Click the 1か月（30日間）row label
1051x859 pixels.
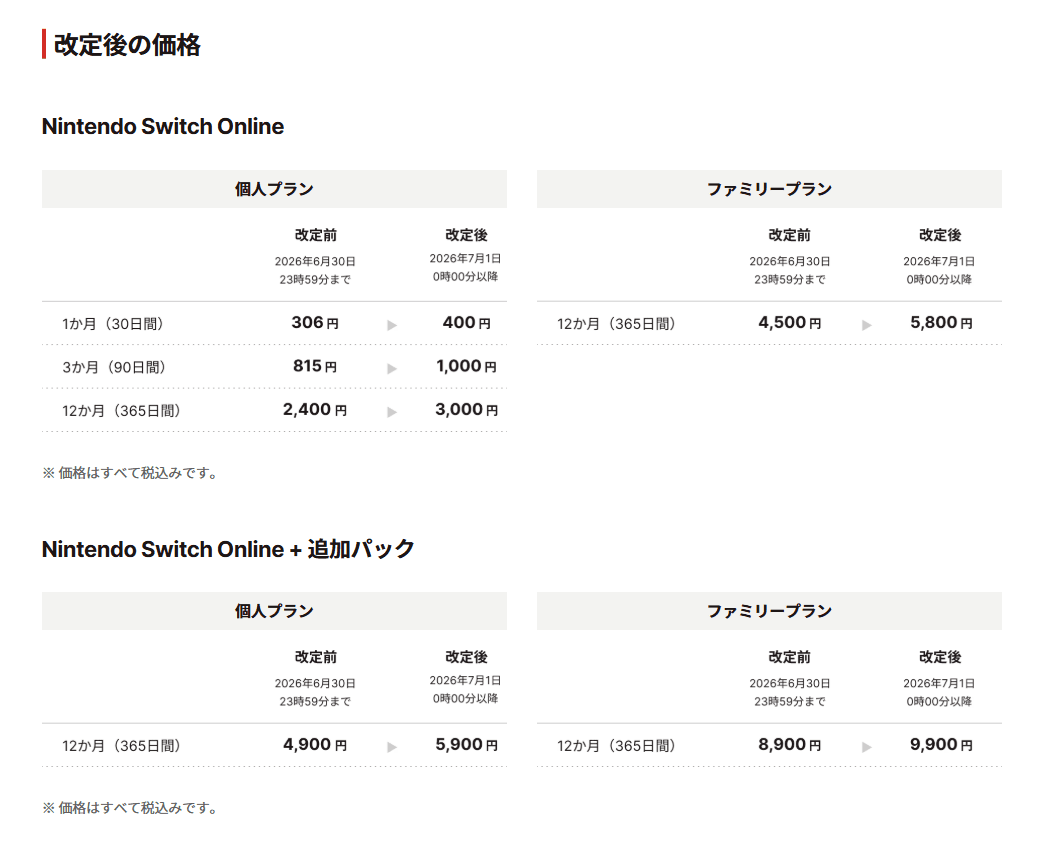pyautogui.click(x=113, y=324)
